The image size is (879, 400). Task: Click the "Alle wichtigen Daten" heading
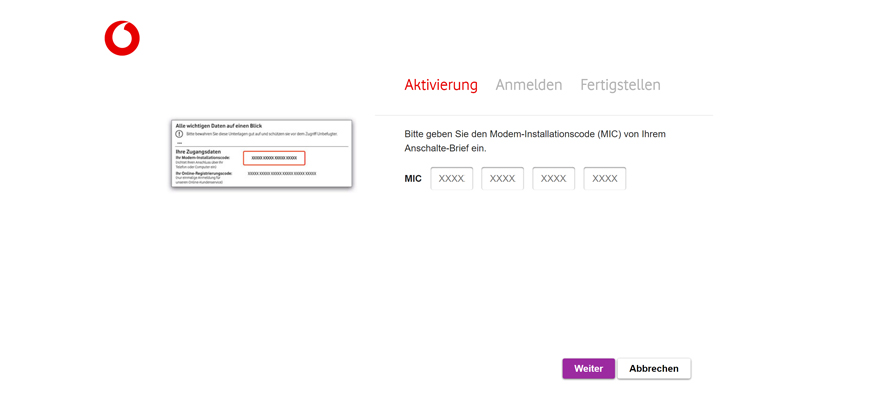(x=219, y=126)
